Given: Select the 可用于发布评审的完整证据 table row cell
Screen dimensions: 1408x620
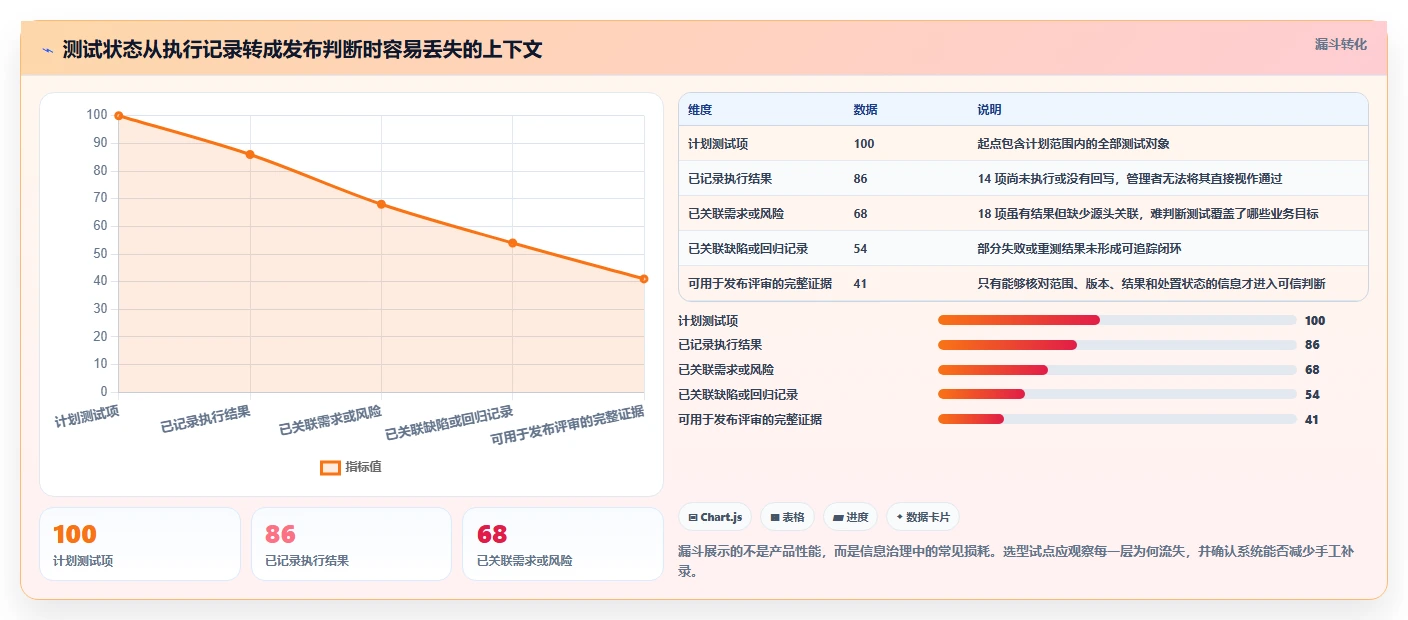Looking at the screenshot, I should (760, 284).
